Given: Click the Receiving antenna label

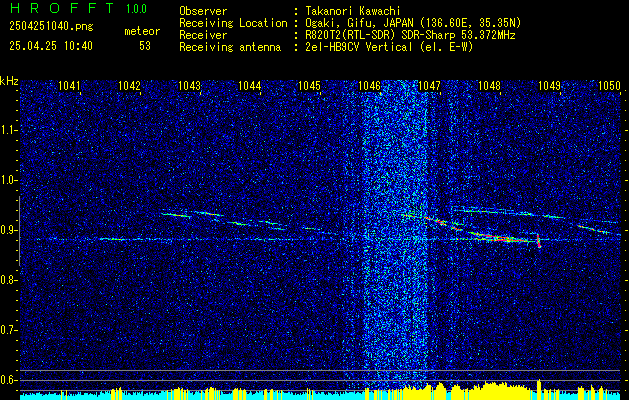Looking at the screenshot, I should pyautogui.click(x=230, y=47).
